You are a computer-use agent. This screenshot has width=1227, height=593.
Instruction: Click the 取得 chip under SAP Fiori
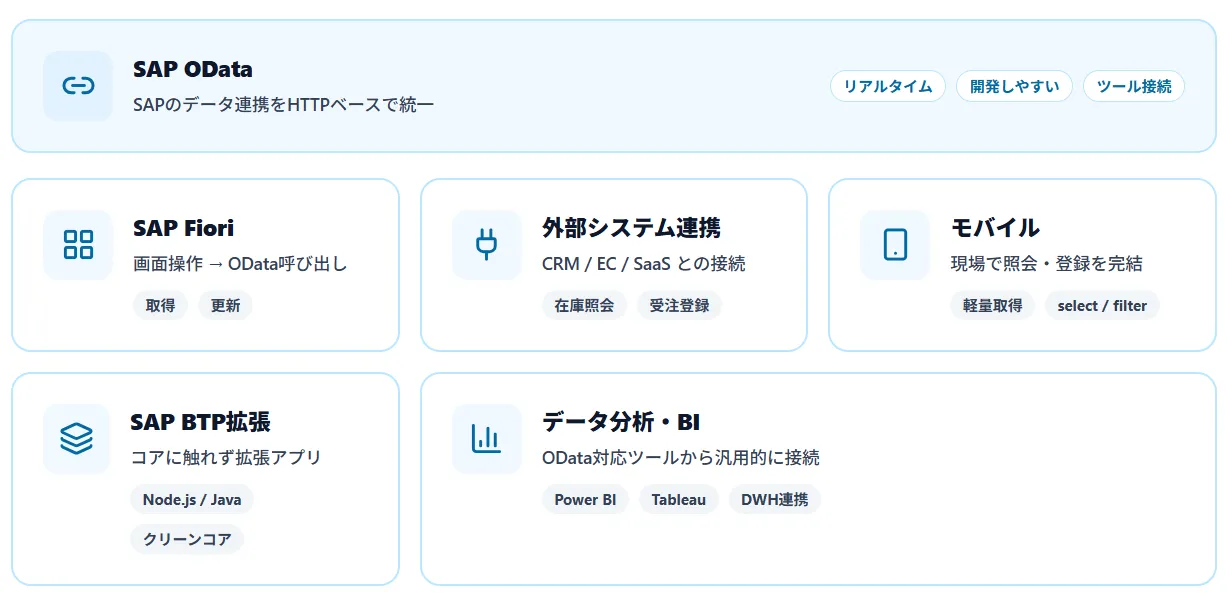click(x=160, y=306)
